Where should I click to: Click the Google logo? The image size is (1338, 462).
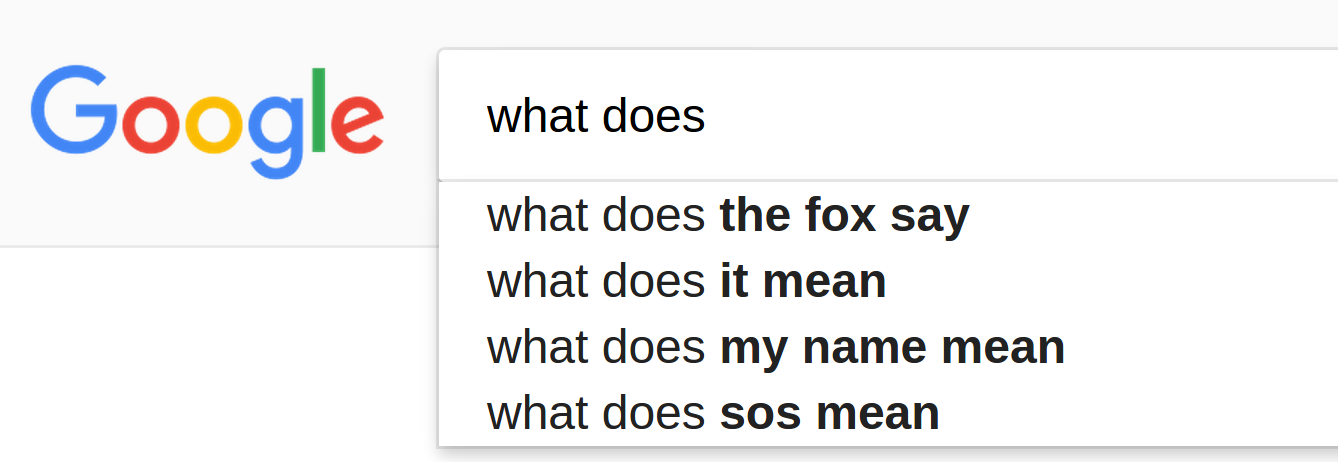point(207,120)
